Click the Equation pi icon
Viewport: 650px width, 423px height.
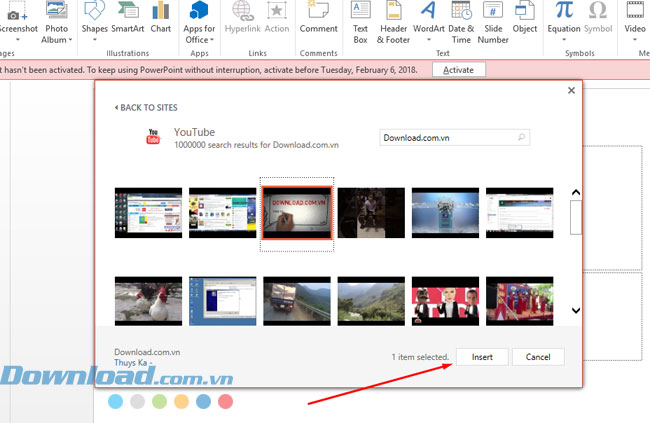[x=564, y=10]
